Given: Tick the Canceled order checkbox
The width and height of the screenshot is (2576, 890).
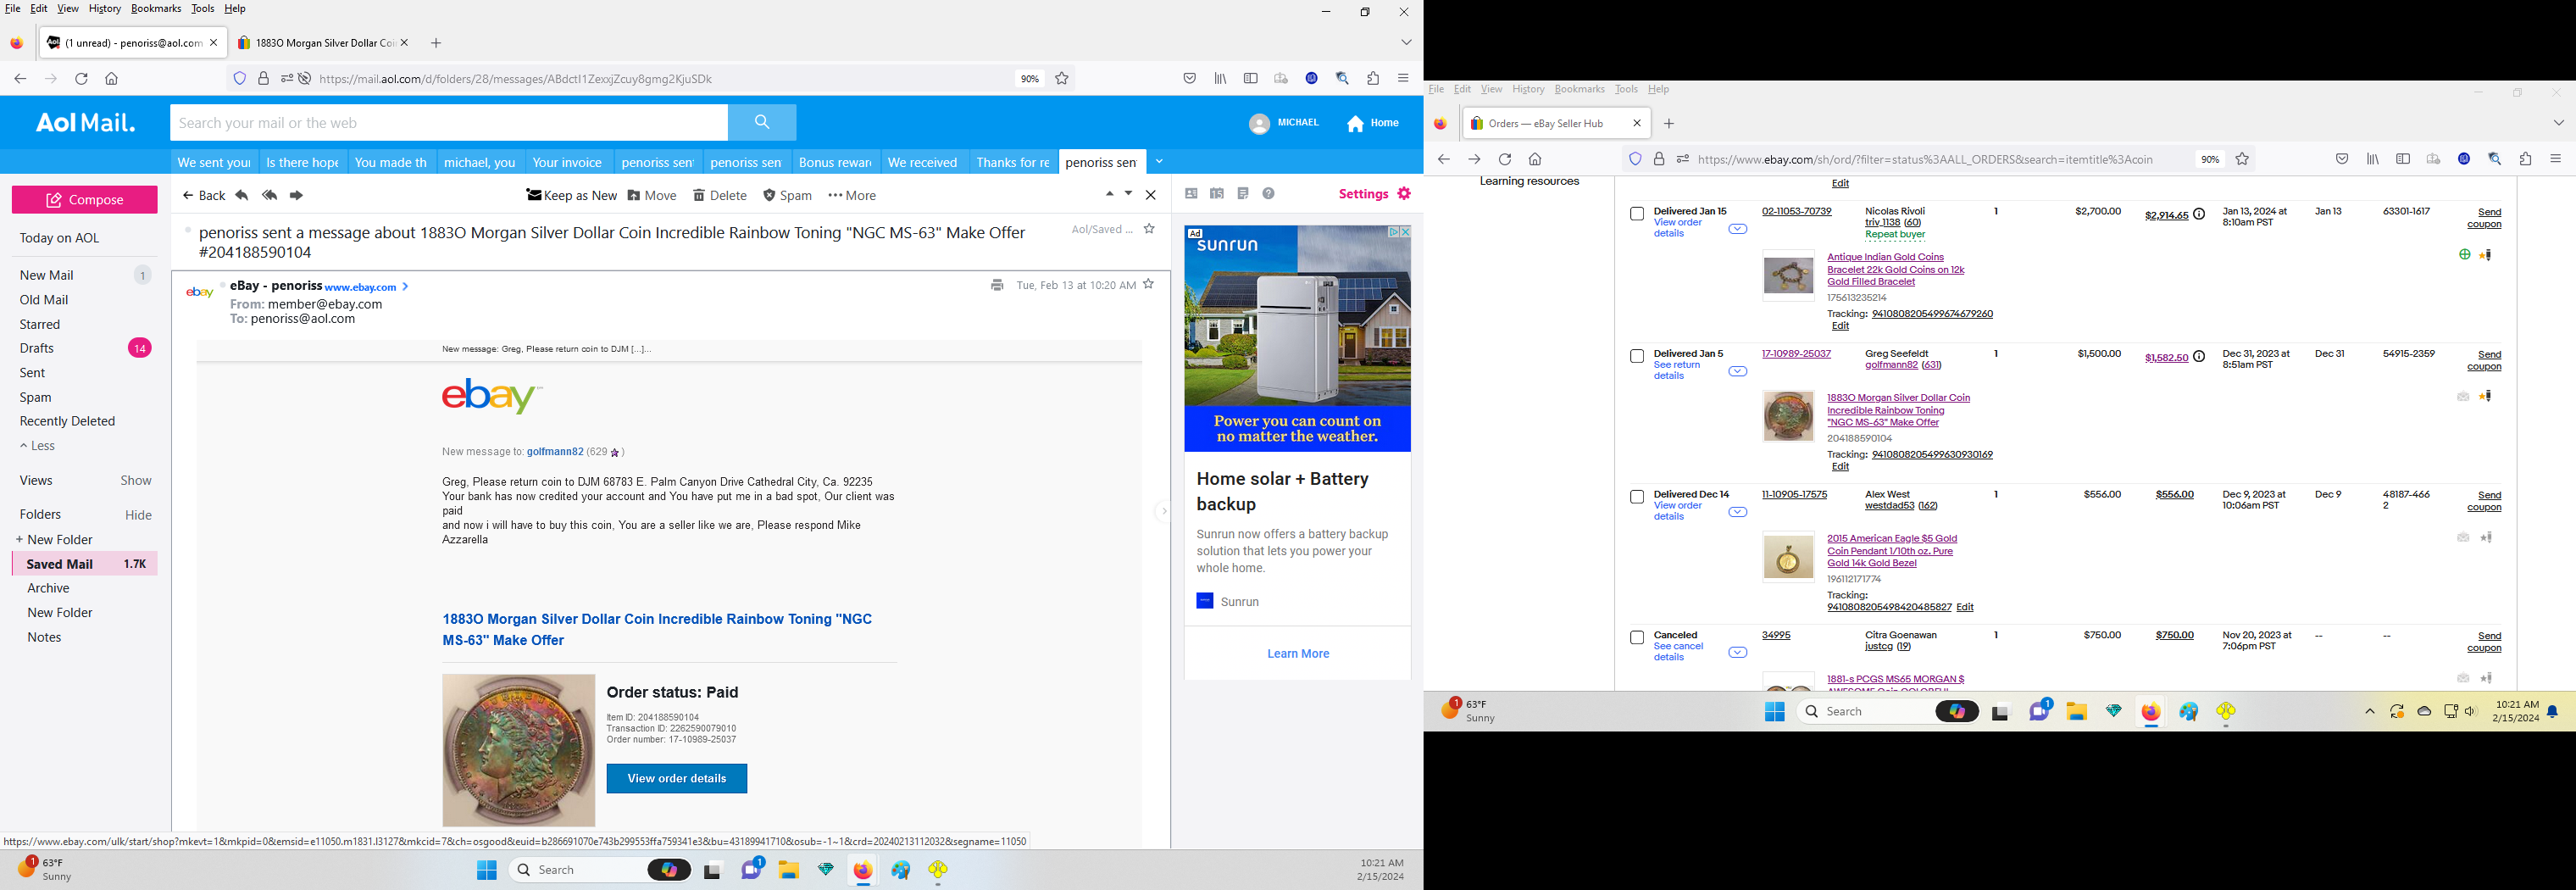Looking at the screenshot, I should (1637, 638).
